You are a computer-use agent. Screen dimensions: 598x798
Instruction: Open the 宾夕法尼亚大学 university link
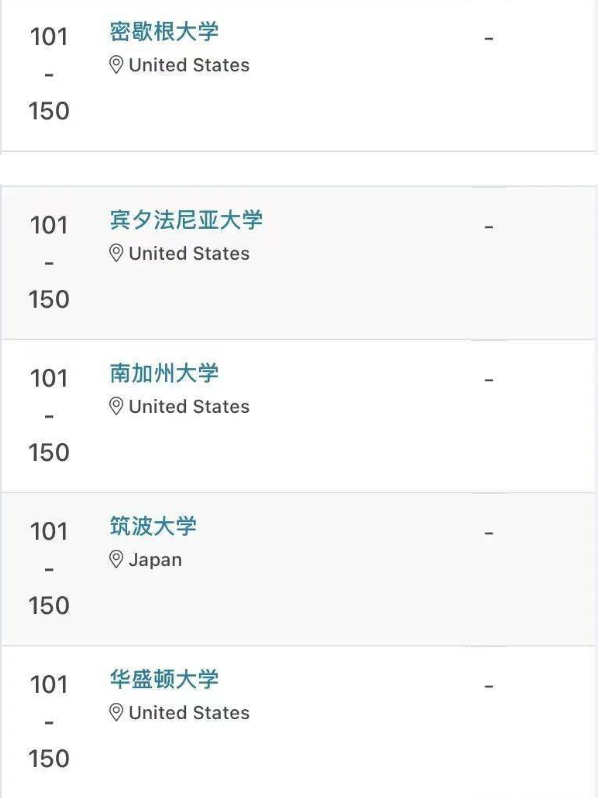click(x=186, y=220)
